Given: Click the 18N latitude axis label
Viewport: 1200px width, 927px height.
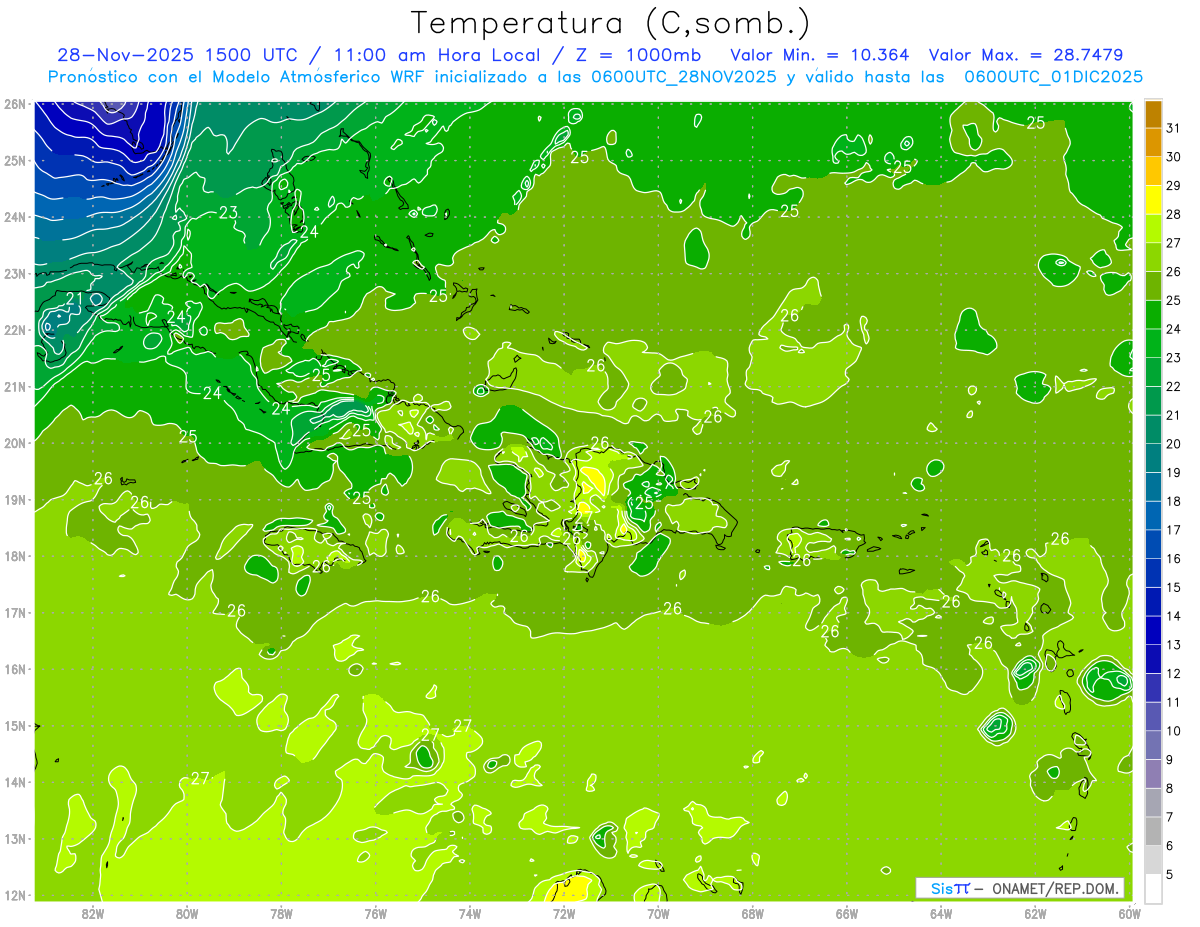Looking at the screenshot, I should tap(15, 556).
